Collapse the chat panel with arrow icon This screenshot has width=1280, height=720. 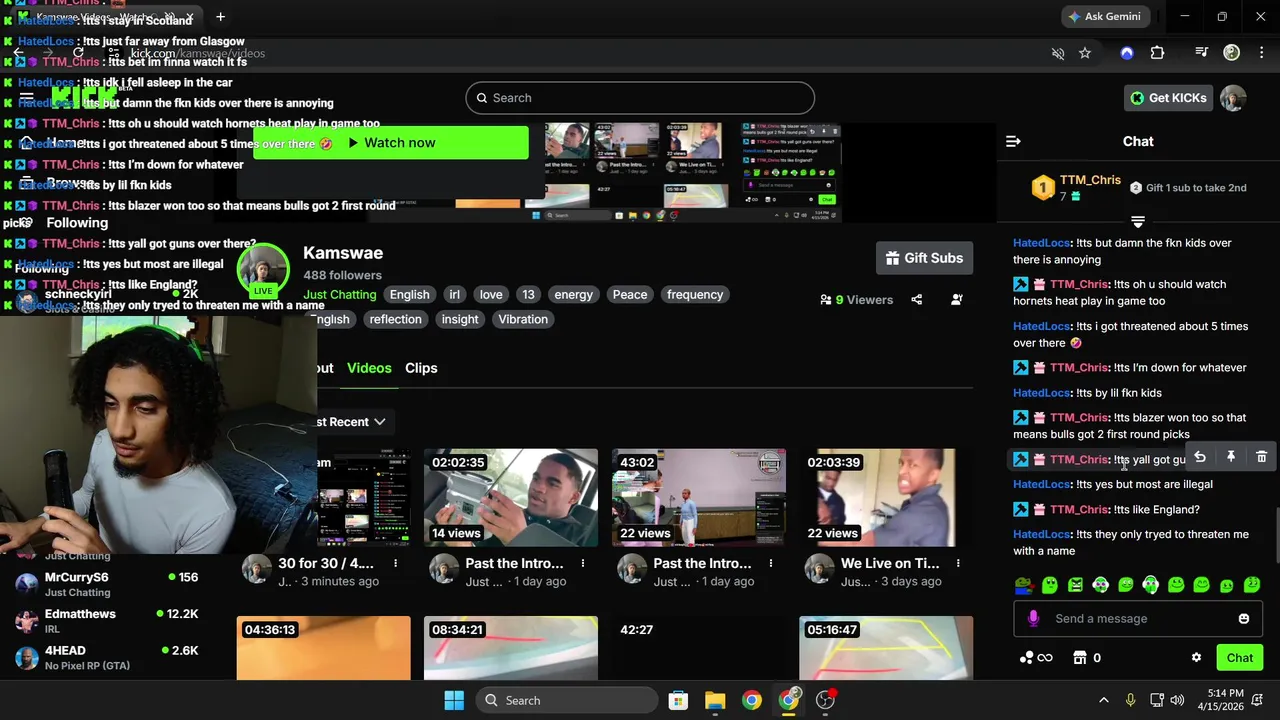pos(1013,142)
